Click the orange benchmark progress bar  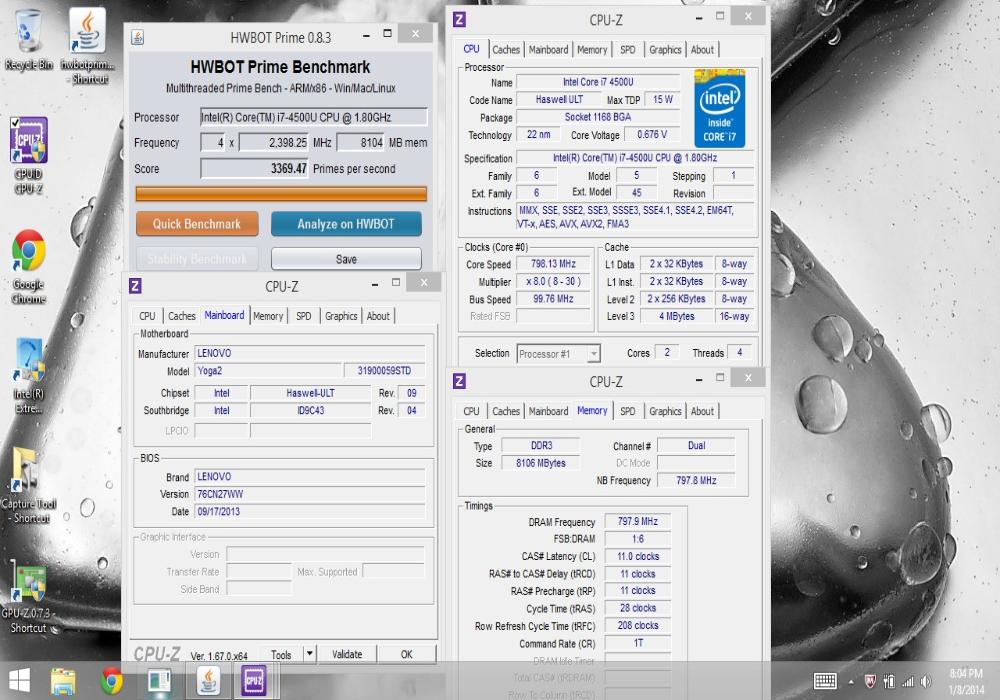tap(281, 193)
